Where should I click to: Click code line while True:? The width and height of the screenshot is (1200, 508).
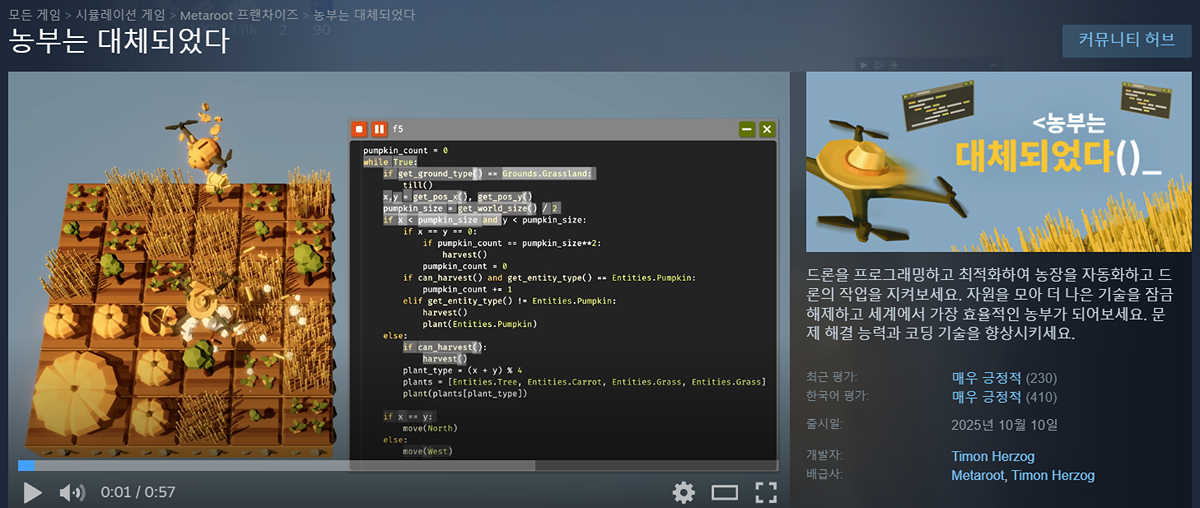point(390,162)
